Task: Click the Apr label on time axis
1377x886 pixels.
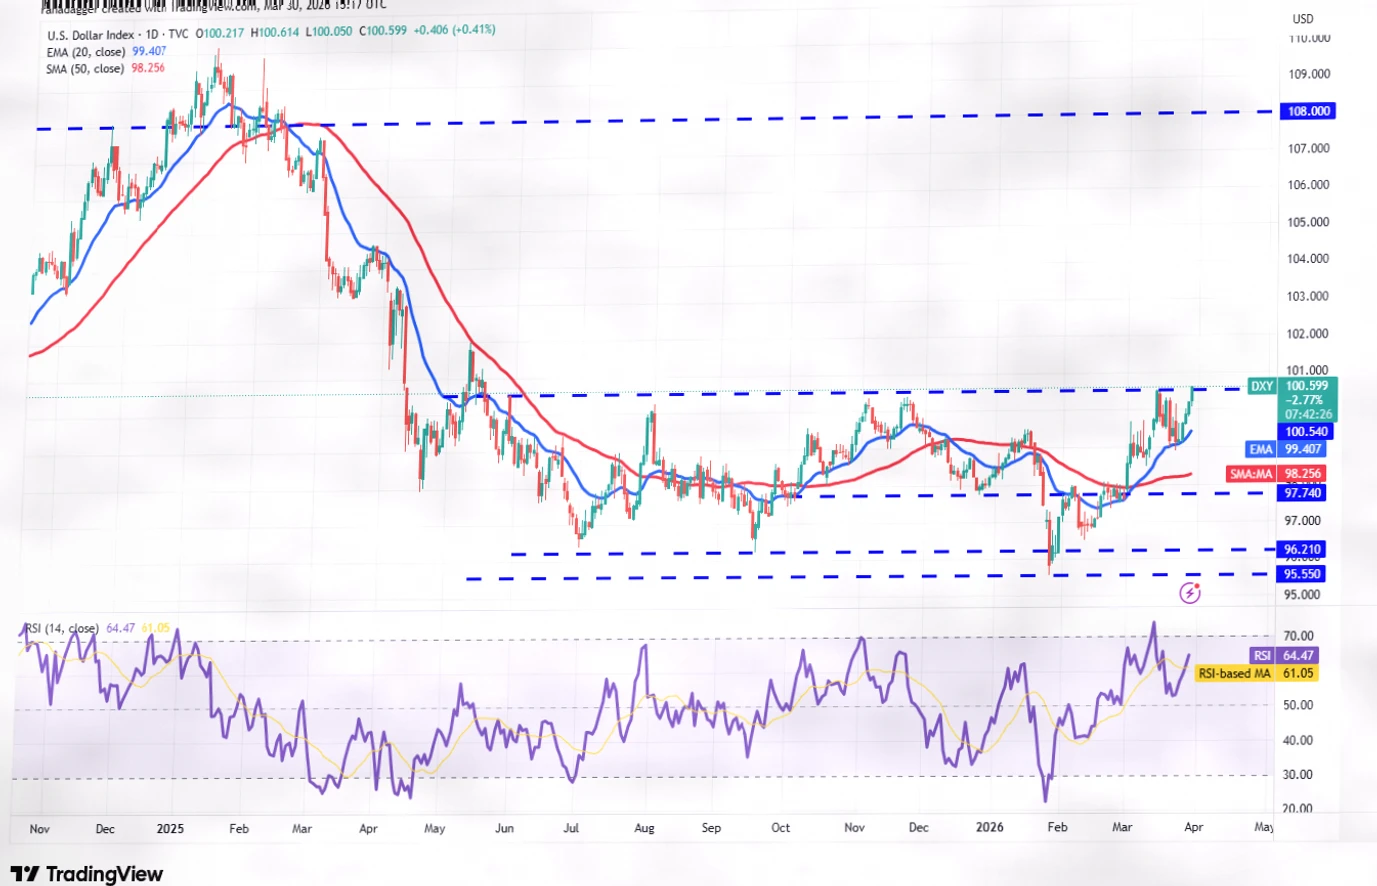Action: click(x=1193, y=828)
